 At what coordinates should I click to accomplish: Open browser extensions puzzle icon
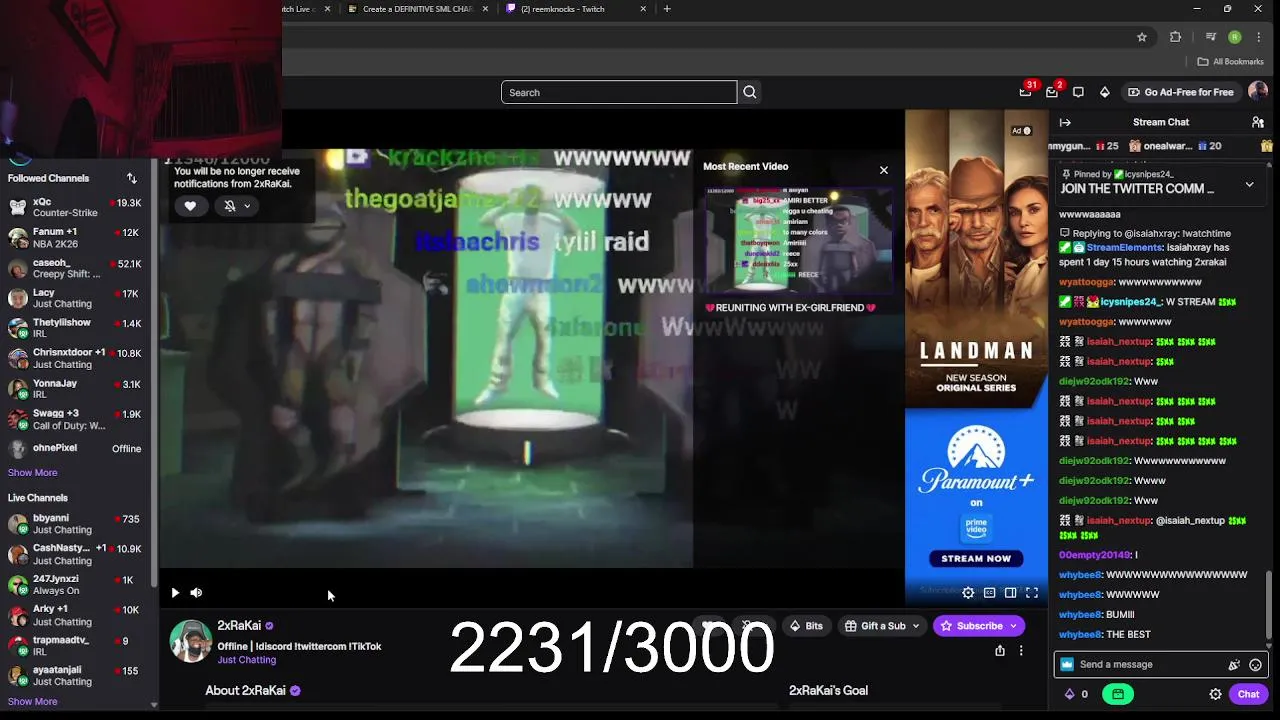coord(1176,37)
